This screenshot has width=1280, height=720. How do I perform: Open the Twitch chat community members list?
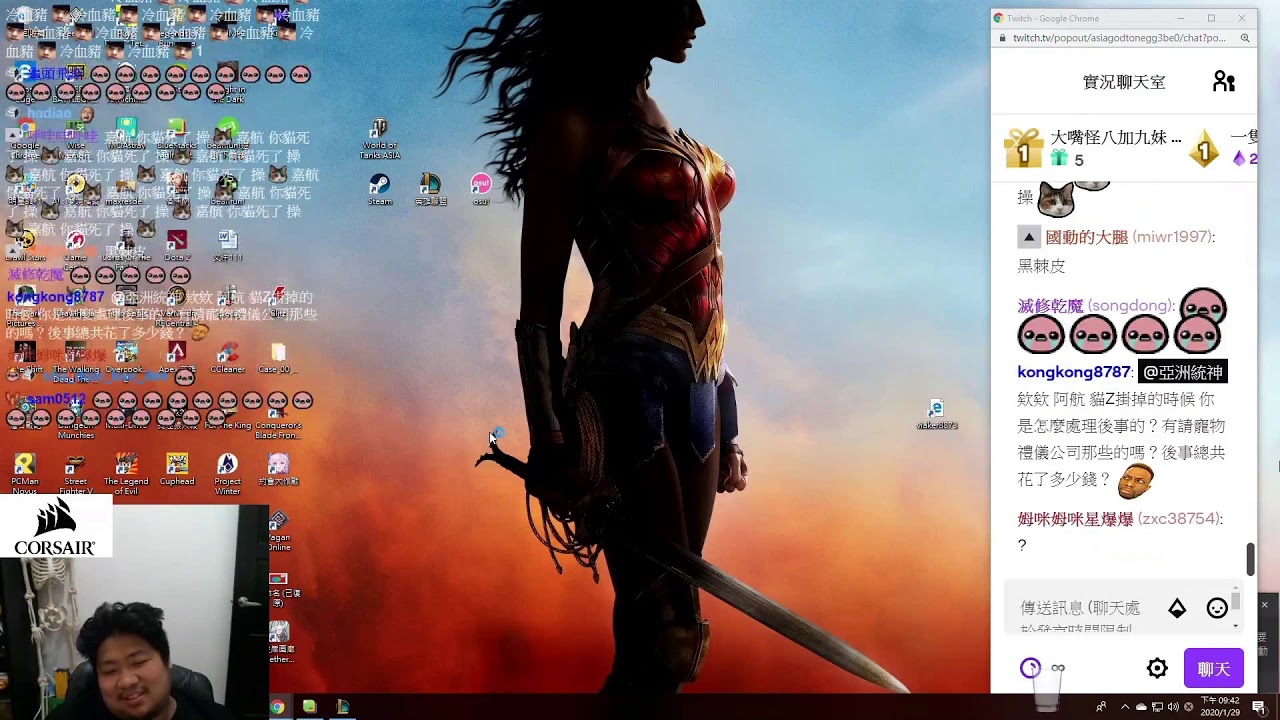point(1224,82)
